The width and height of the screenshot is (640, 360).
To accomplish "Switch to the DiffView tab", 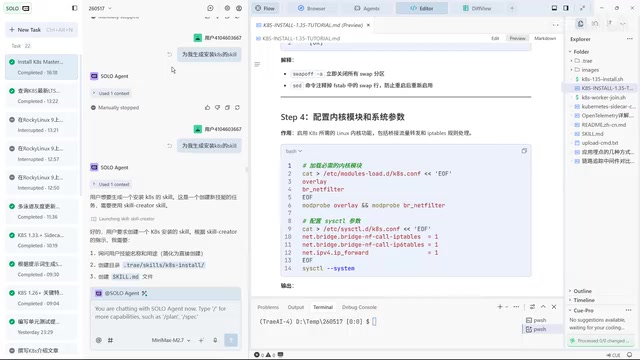I will [x=477, y=8].
